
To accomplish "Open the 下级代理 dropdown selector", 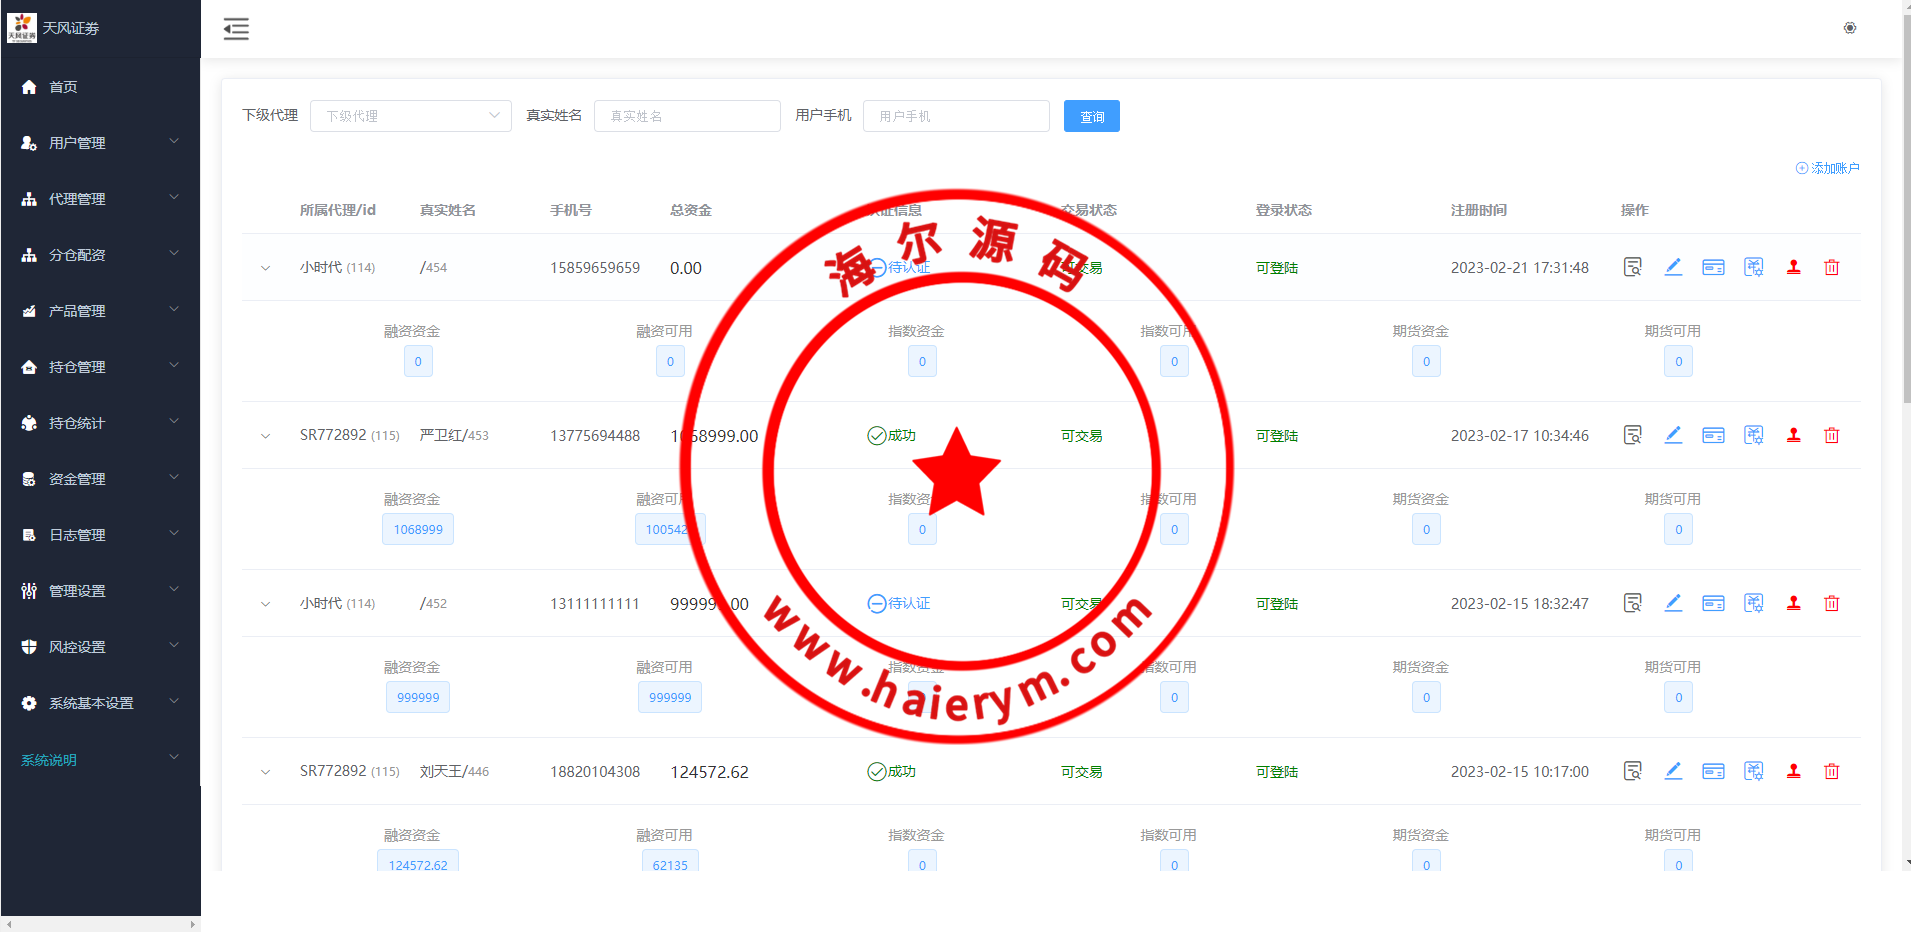I will pos(410,116).
